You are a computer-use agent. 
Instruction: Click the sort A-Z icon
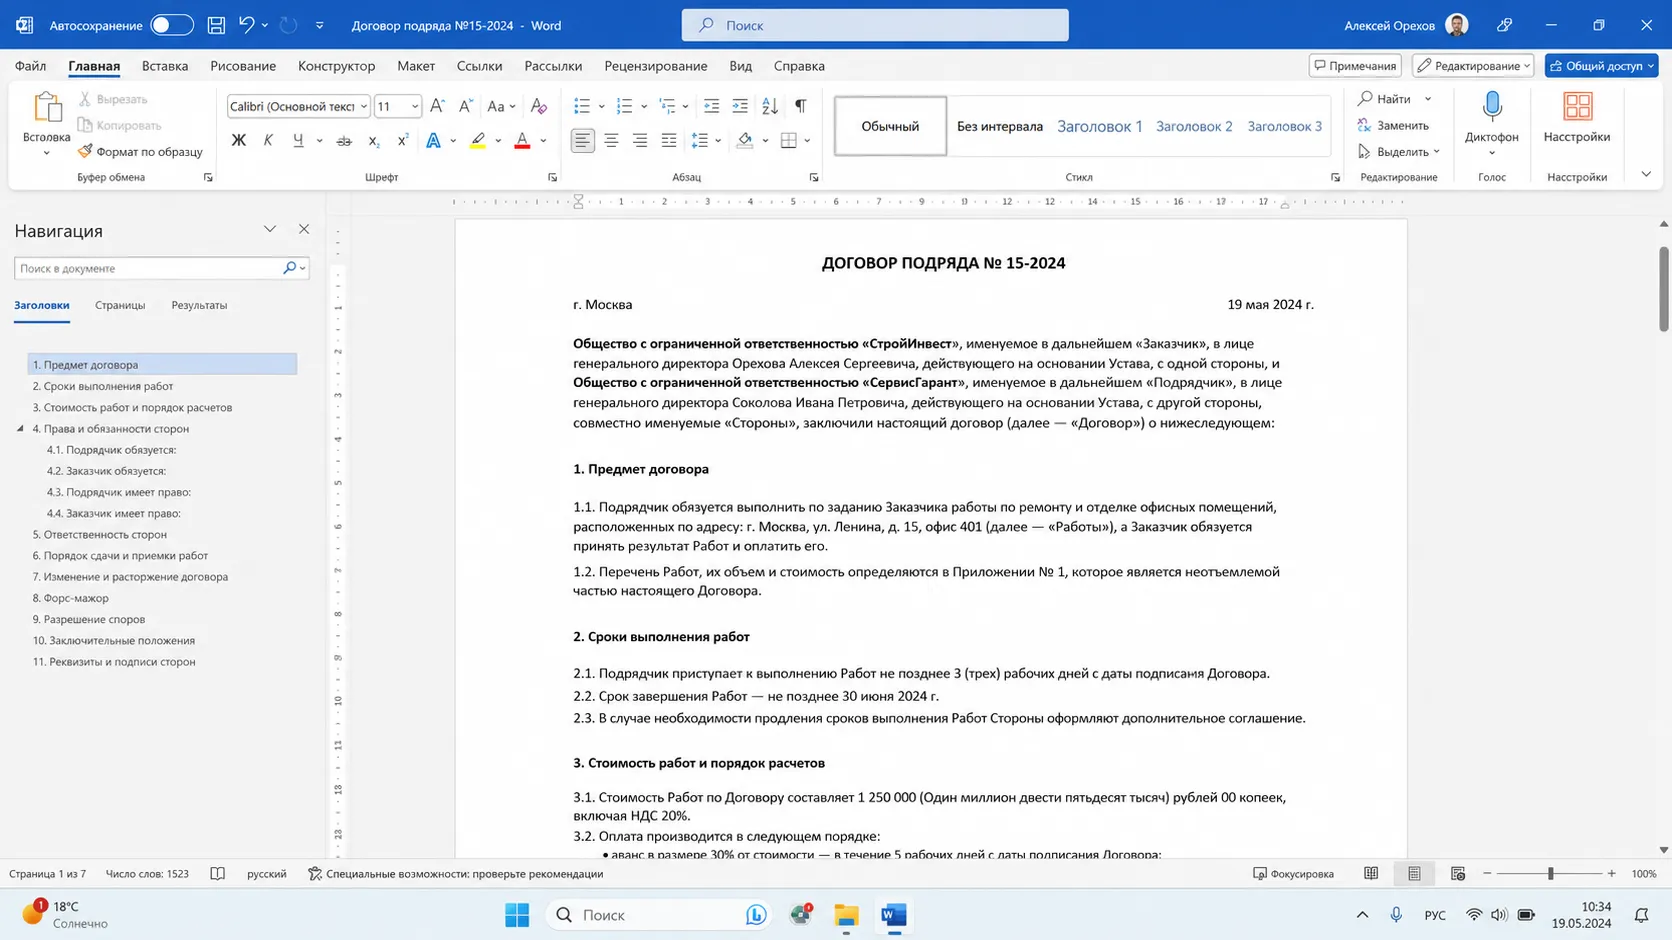pyautogui.click(x=770, y=106)
